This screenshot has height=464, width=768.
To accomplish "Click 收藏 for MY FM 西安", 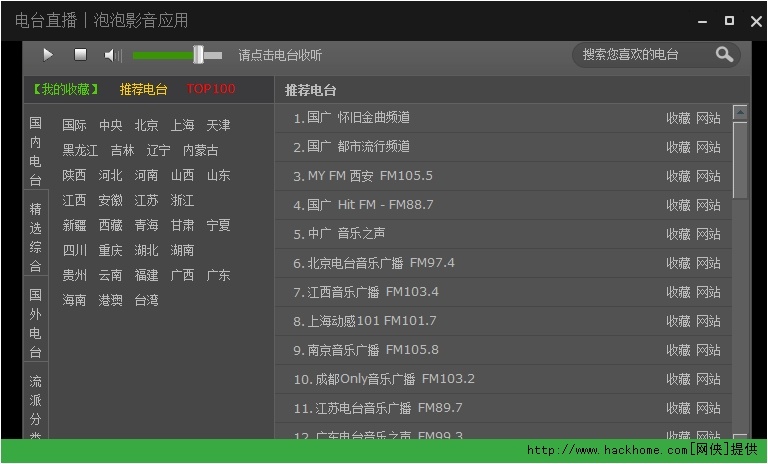I will pos(678,176).
